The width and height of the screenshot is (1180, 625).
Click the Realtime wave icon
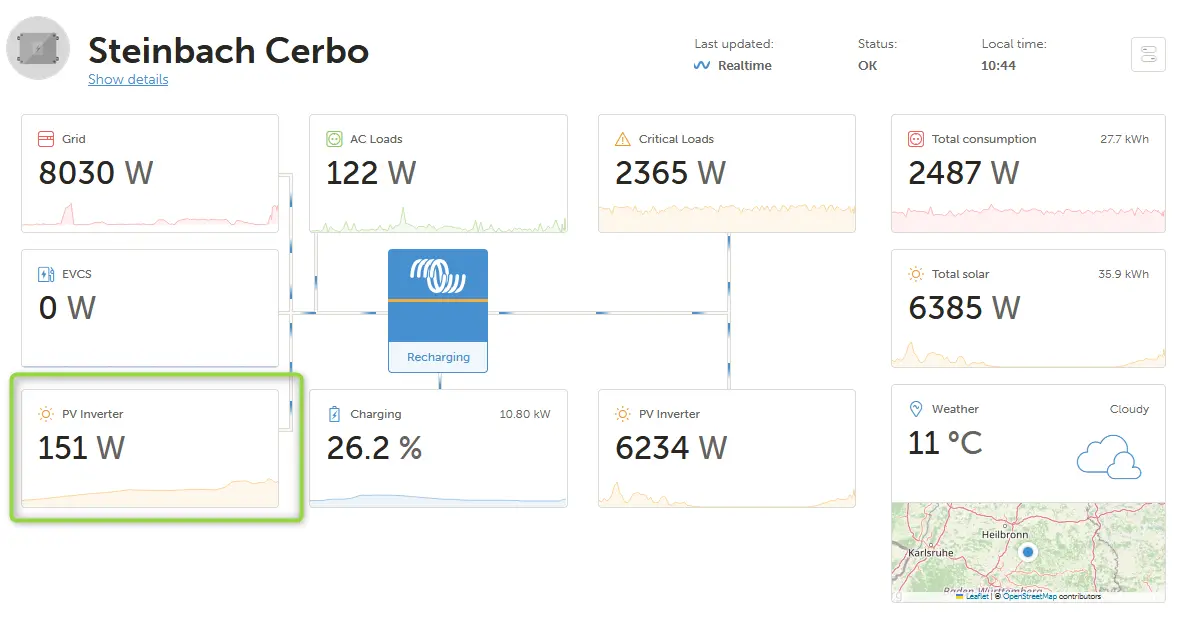pos(702,66)
